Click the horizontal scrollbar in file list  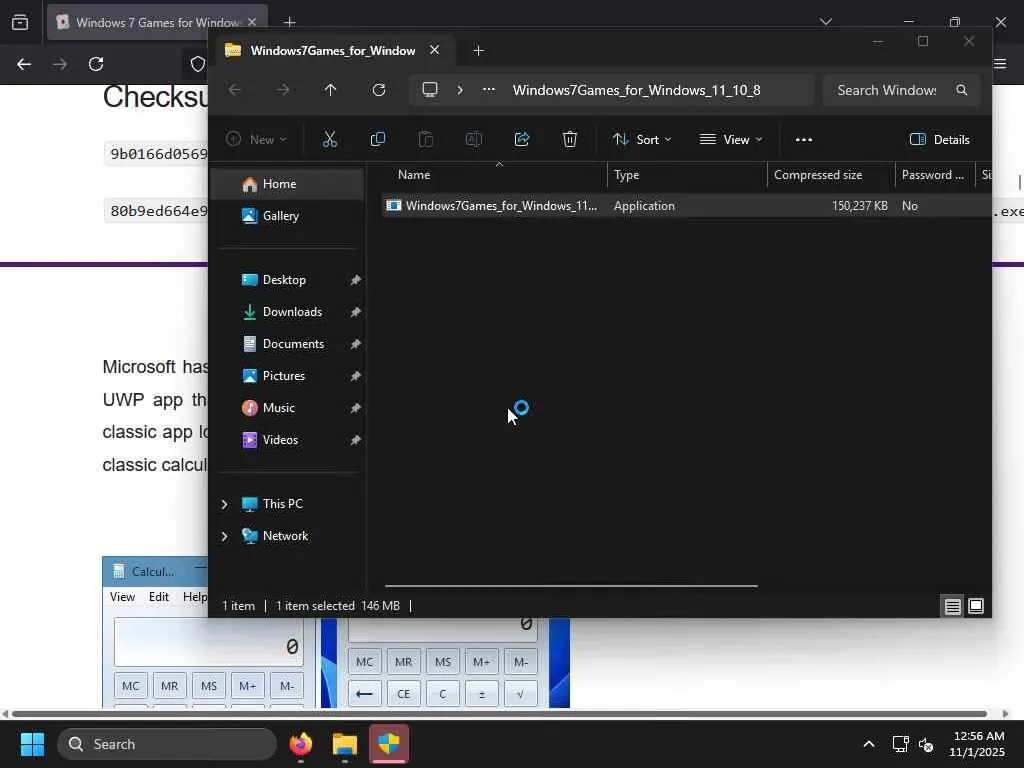(571, 586)
